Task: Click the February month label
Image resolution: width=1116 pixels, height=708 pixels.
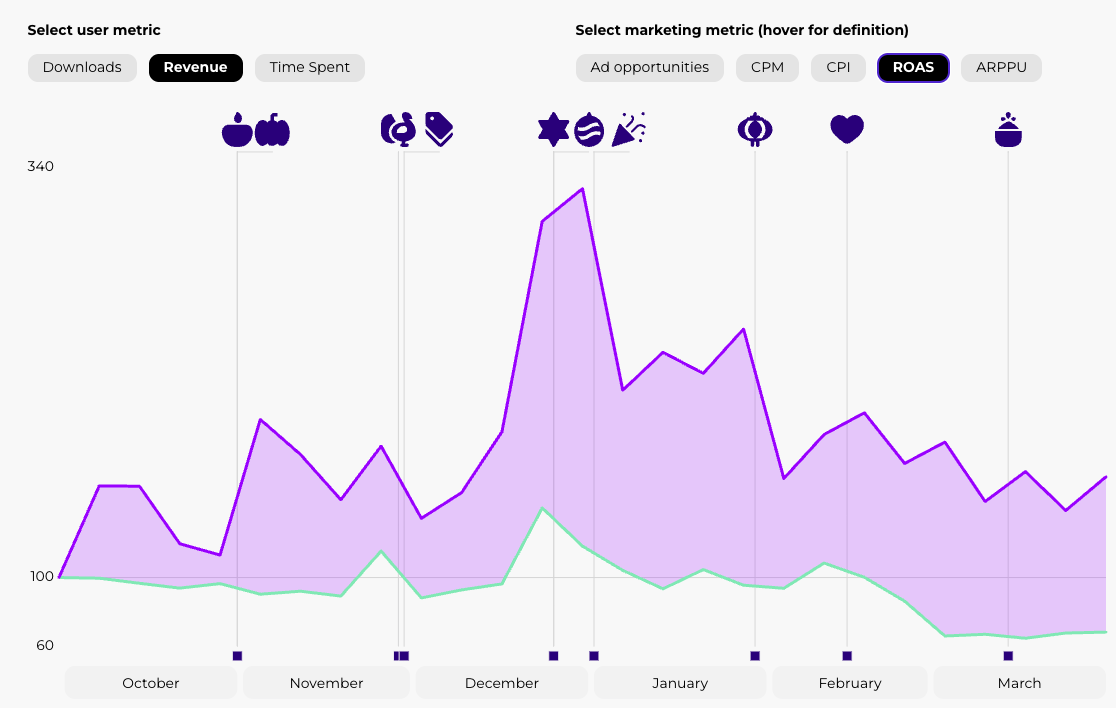Action: point(850,683)
